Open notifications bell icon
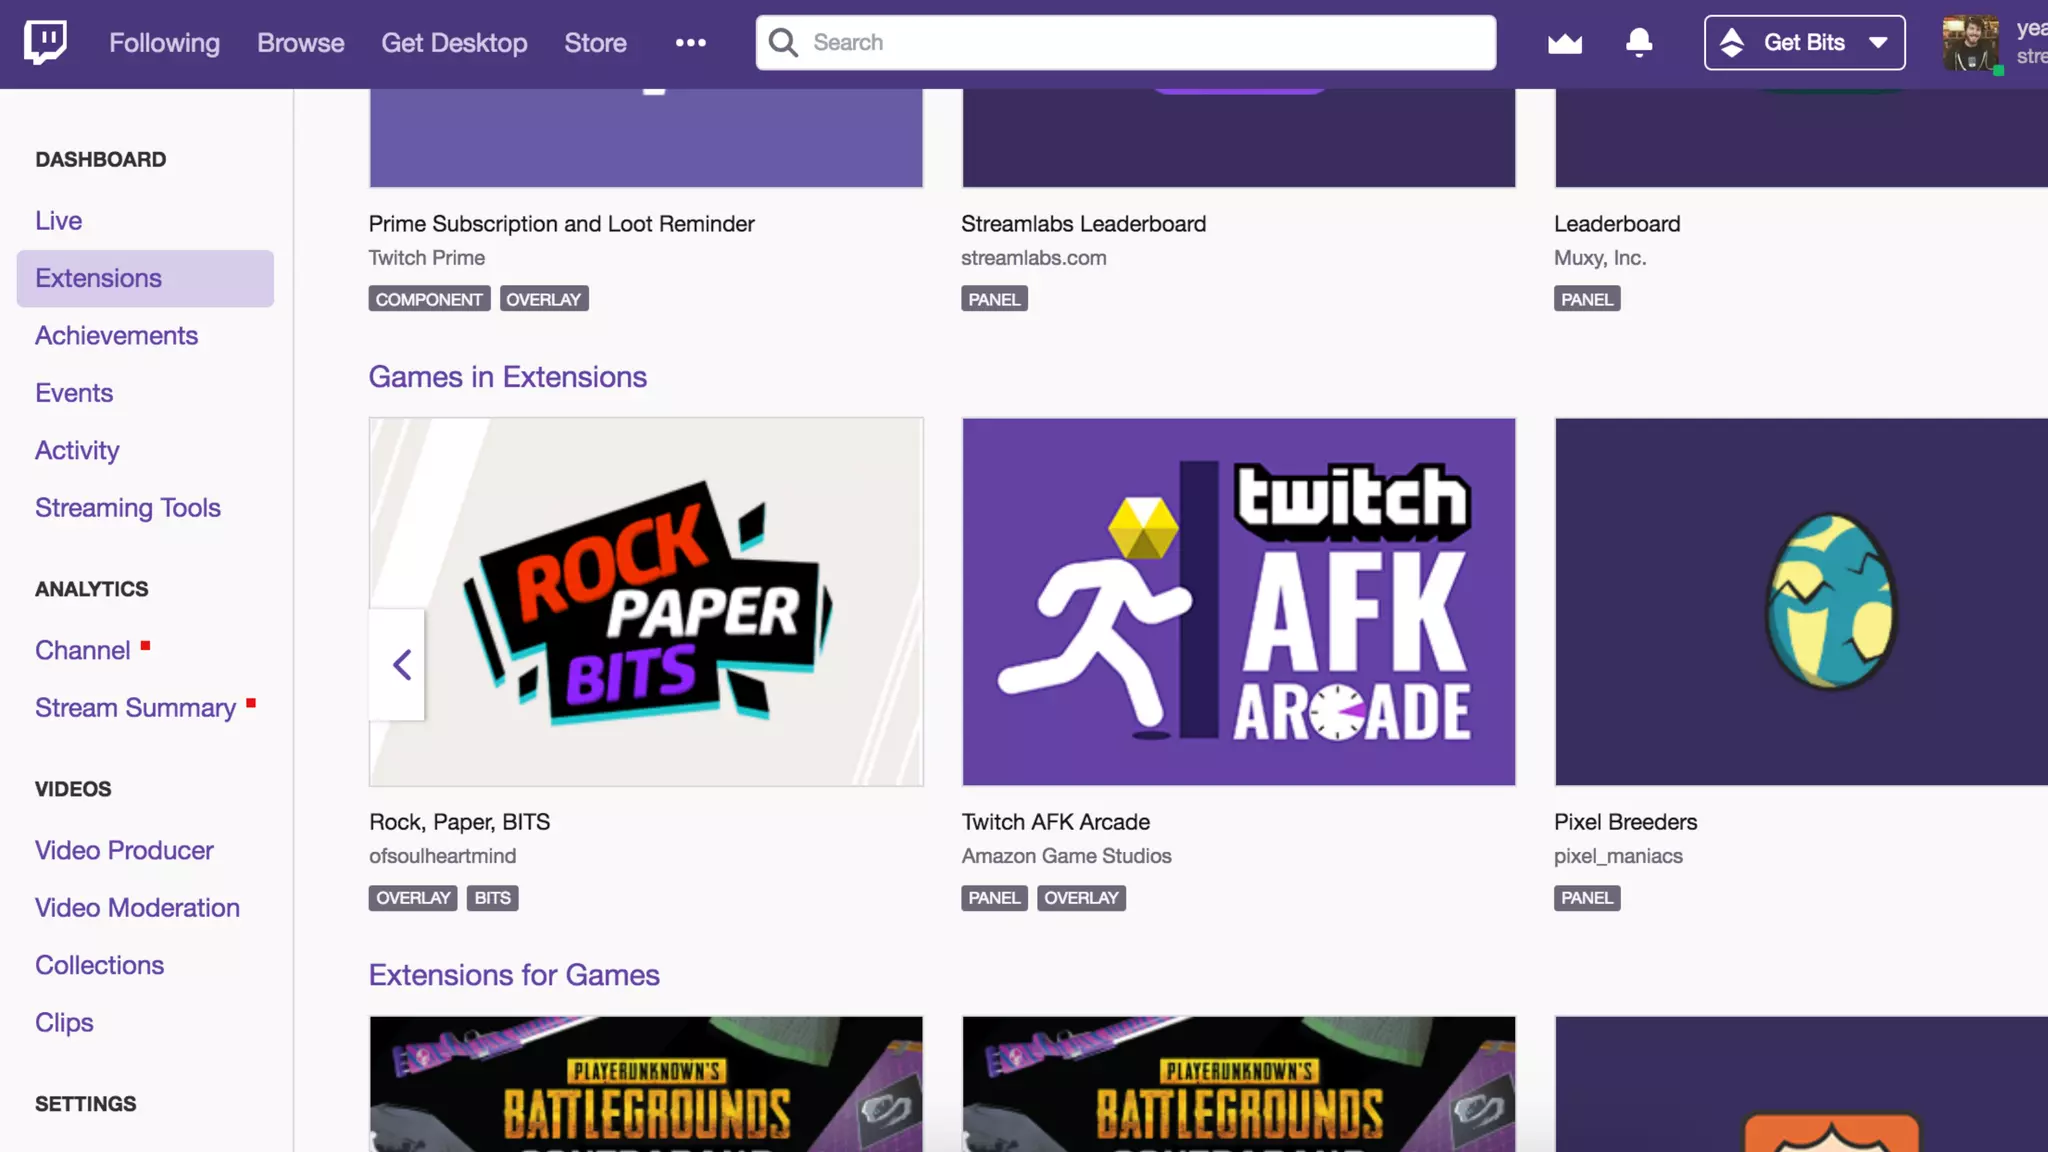Viewport: 2048px width, 1152px height. click(x=1638, y=42)
